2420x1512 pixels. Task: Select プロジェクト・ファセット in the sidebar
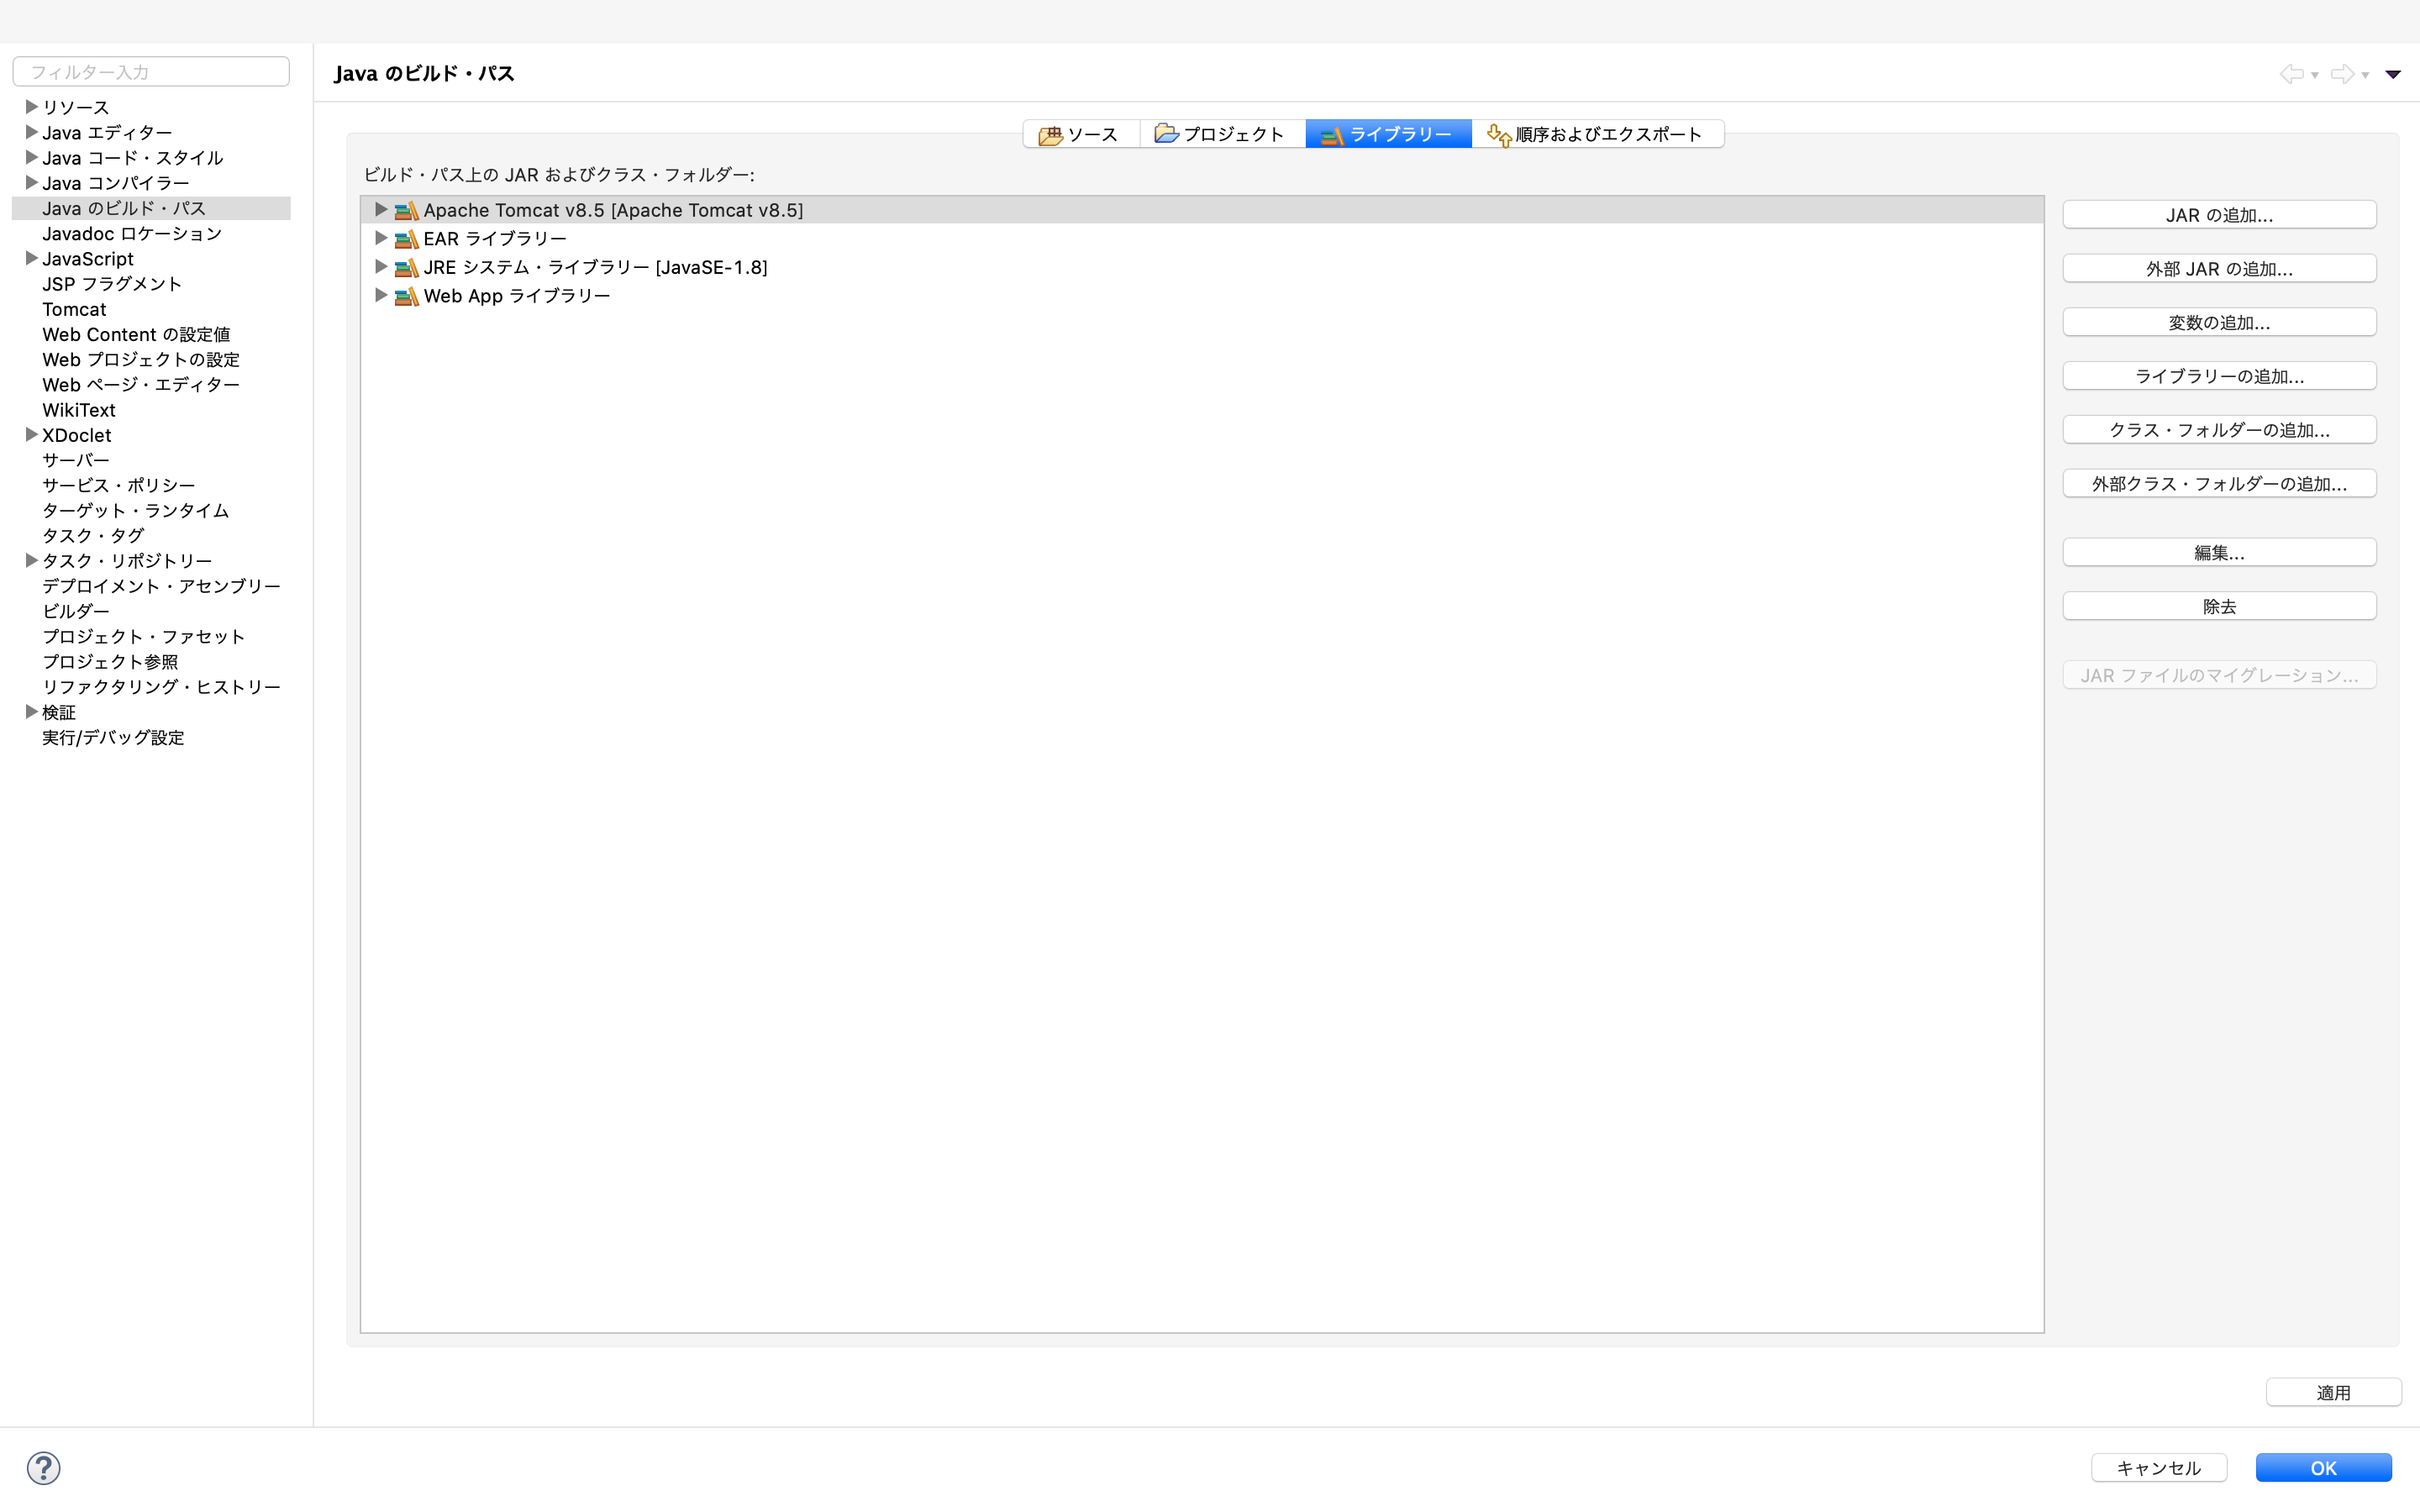(x=143, y=637)
